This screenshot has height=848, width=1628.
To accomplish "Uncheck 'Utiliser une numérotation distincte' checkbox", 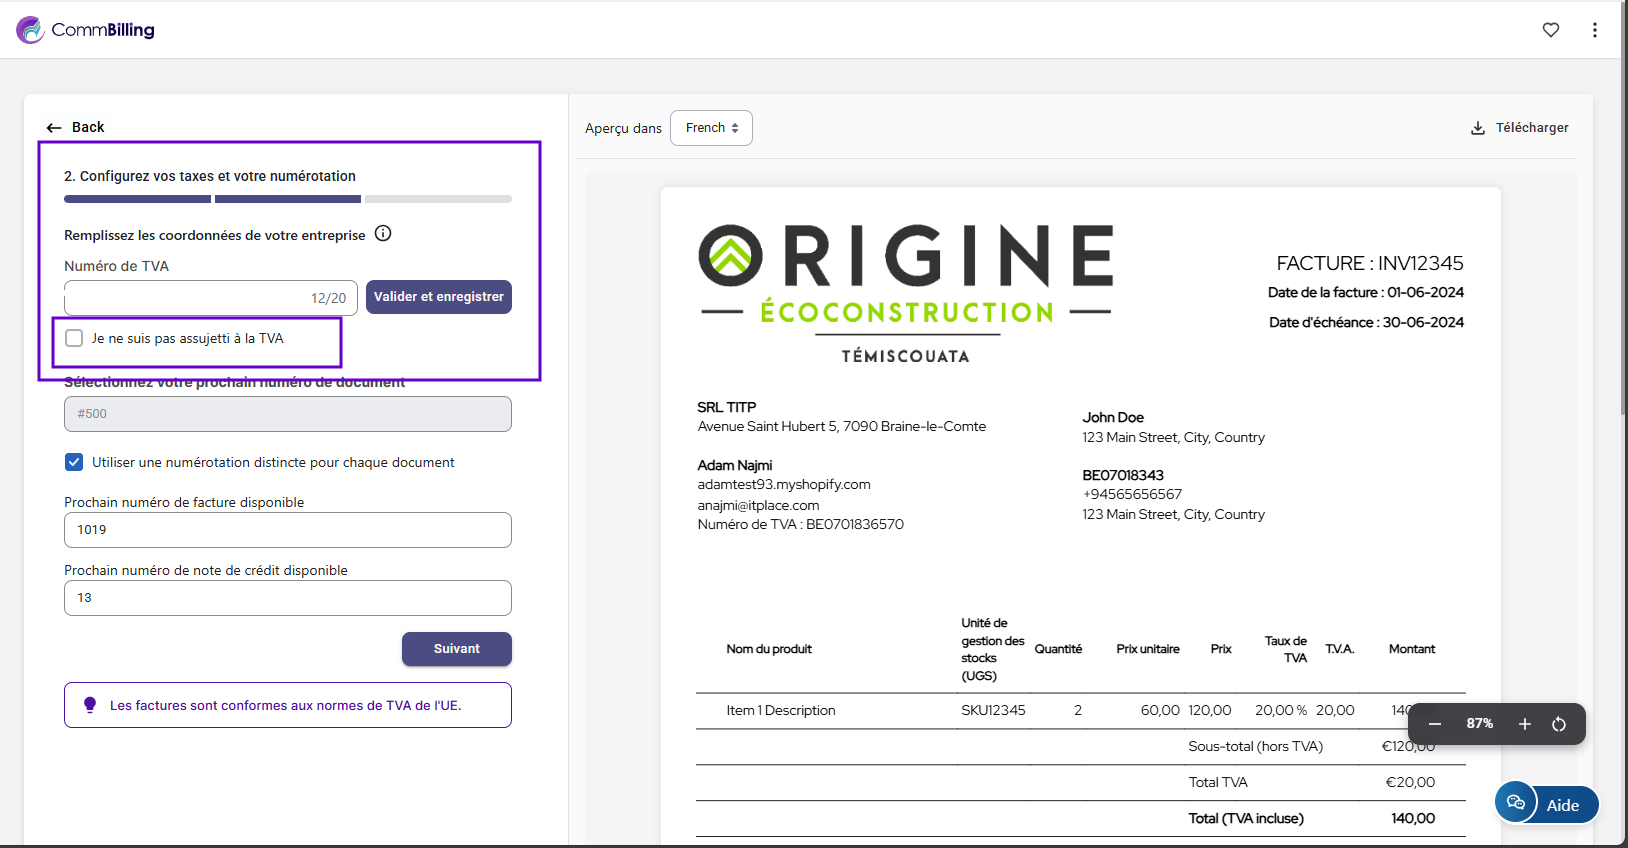I will [x=74, y=462].
